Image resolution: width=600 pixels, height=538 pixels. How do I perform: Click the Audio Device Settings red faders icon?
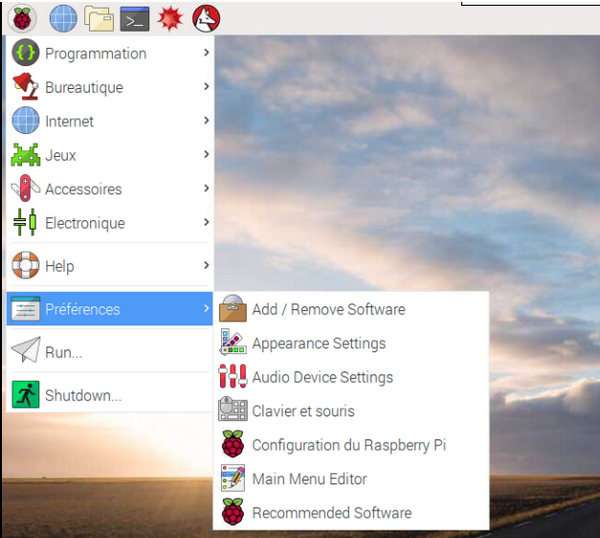[x=233, y=376]
